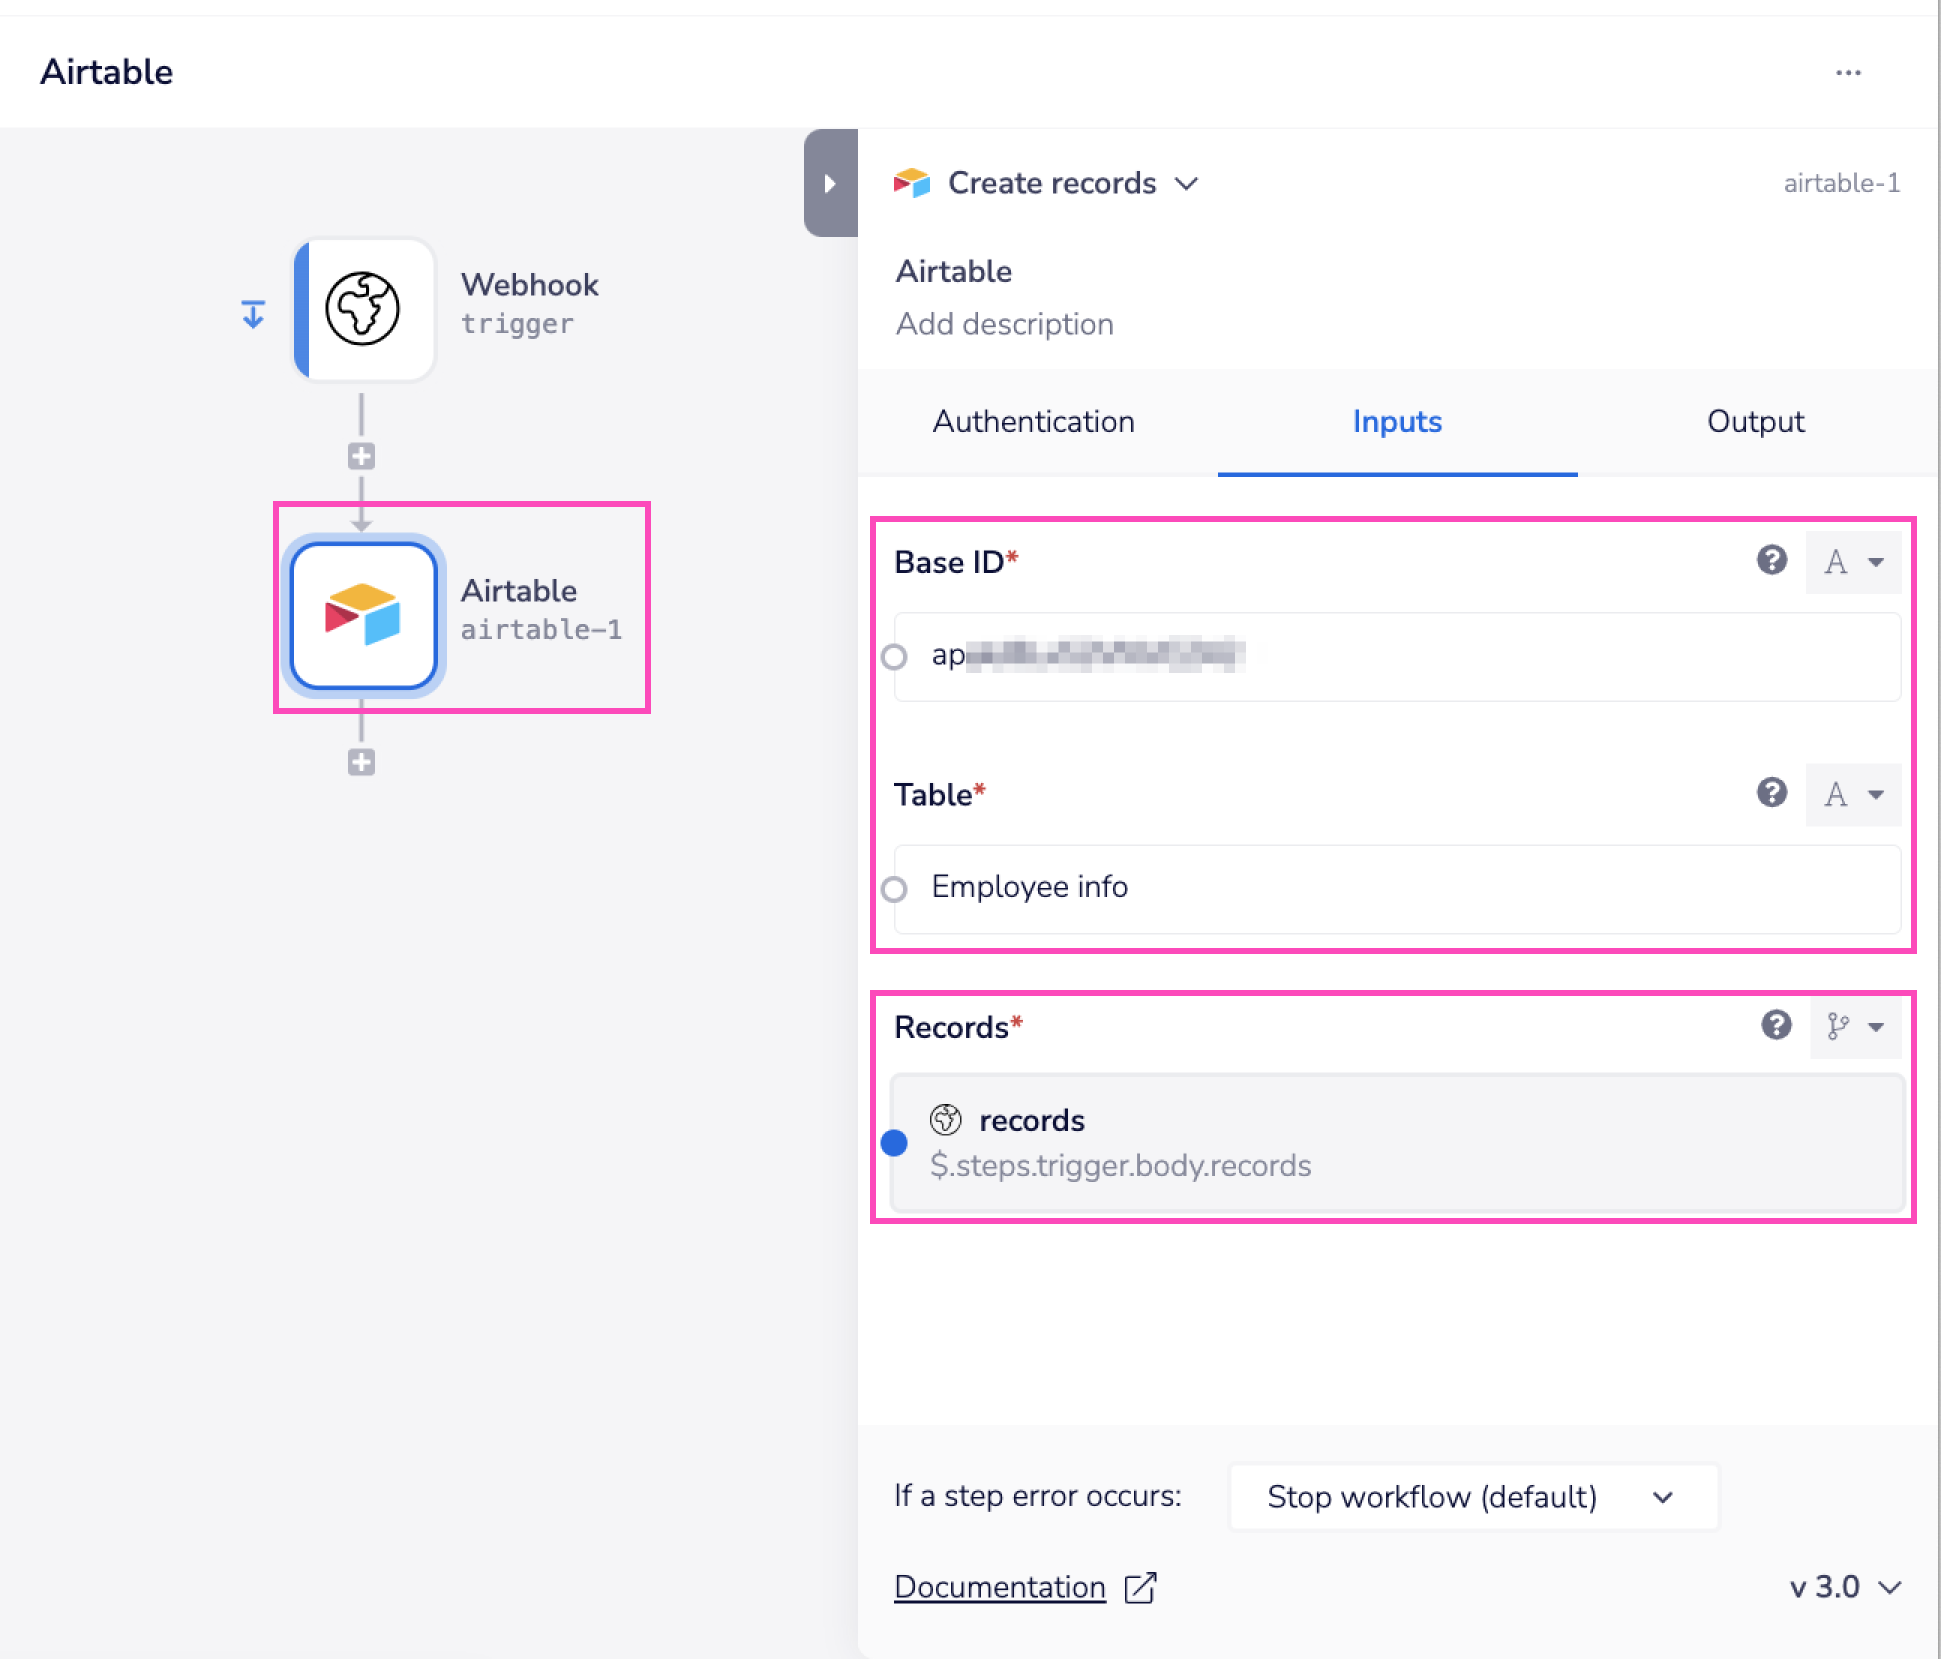Add a step after the Airtable node
Viewport: 1941px width, 1659px height.
(x=361, y=762)
